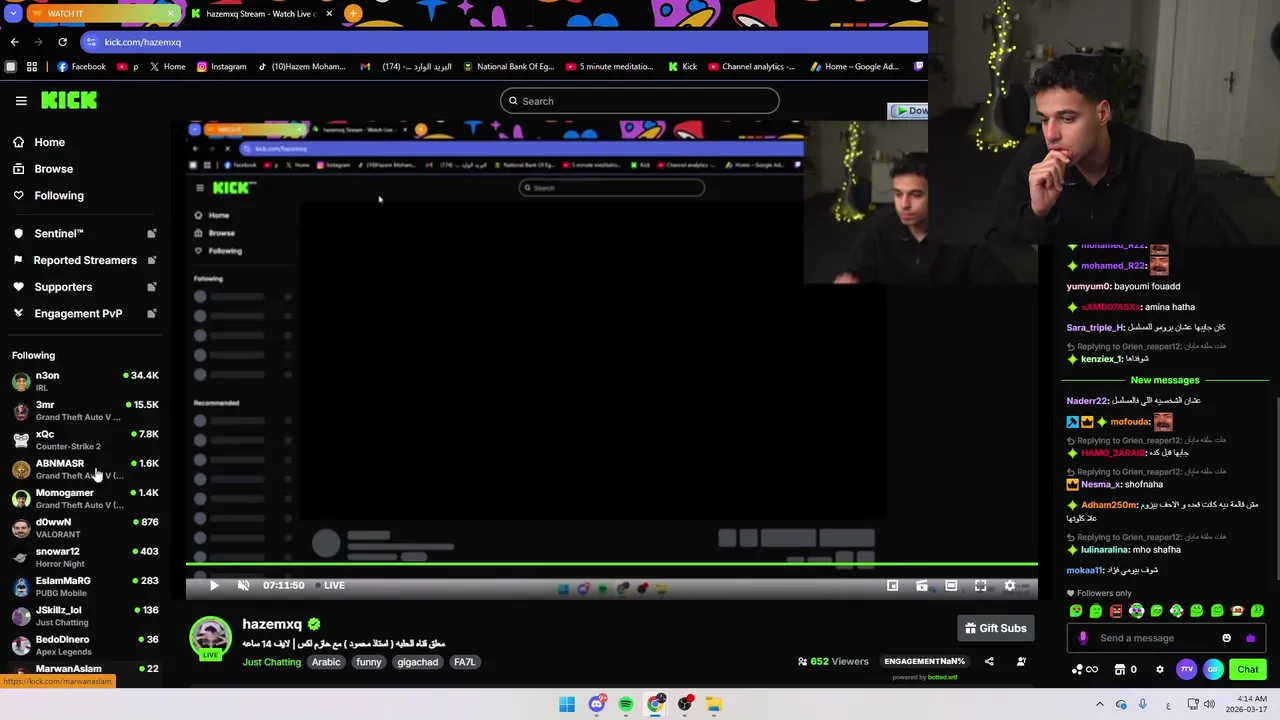
Task: Insert the red angry emote from quick emotes
Action: [x=1116, y=611]
